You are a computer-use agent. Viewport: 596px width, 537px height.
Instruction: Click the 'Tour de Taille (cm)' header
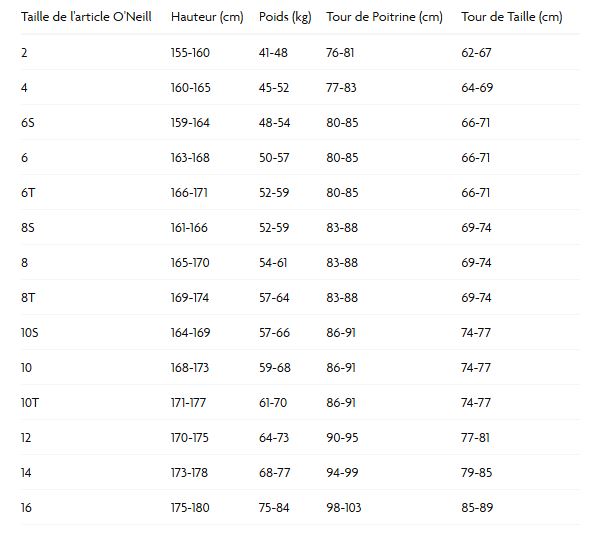click(x=512, y=17)
